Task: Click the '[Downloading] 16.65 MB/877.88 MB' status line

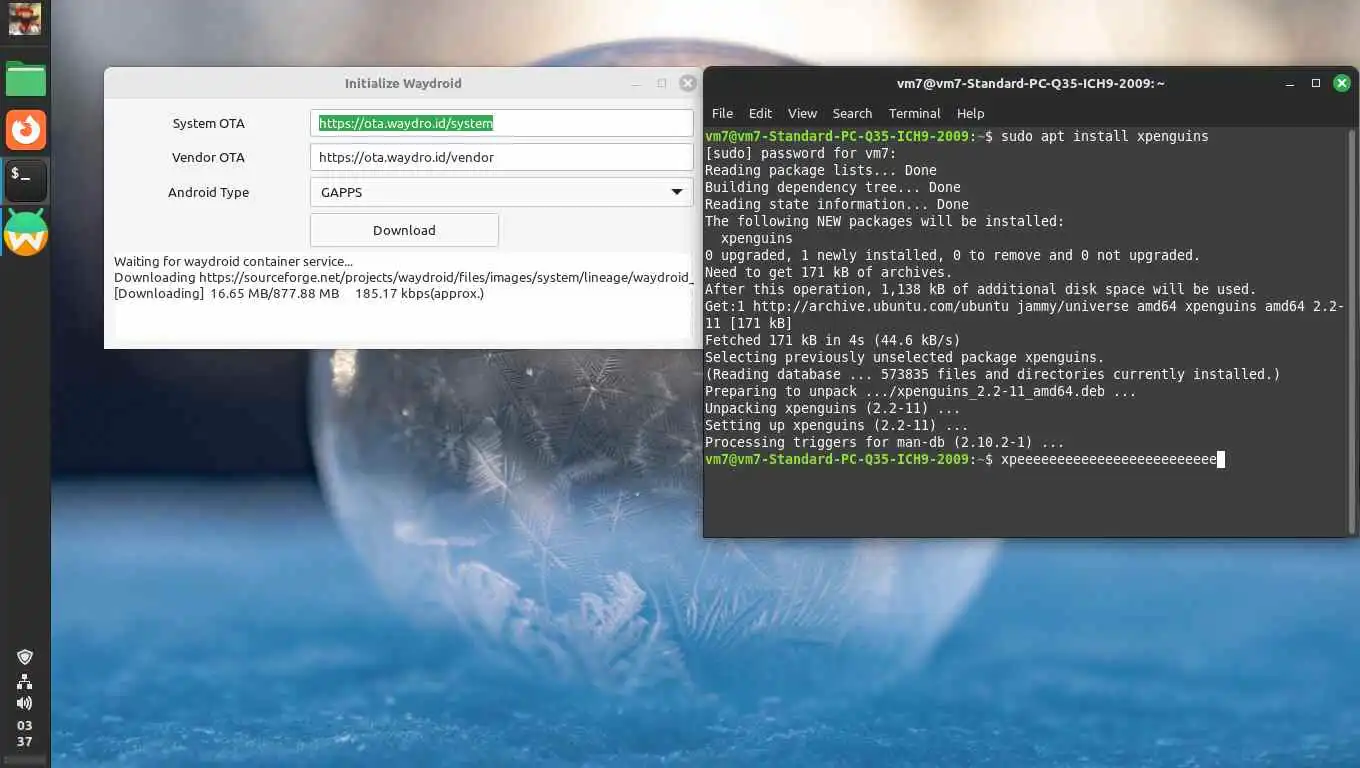Action: point(299,293)
